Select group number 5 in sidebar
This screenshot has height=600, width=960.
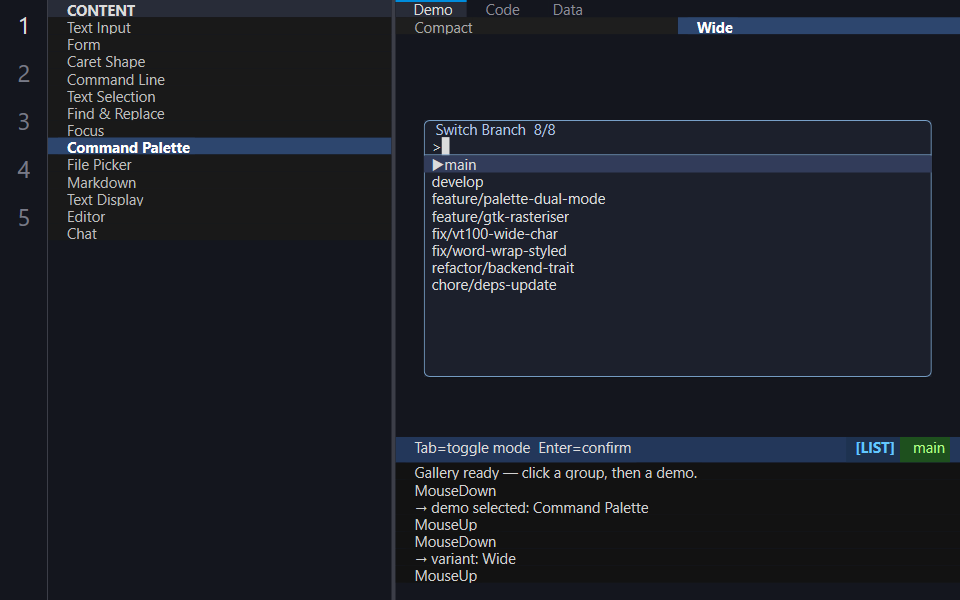coord(23,217)
